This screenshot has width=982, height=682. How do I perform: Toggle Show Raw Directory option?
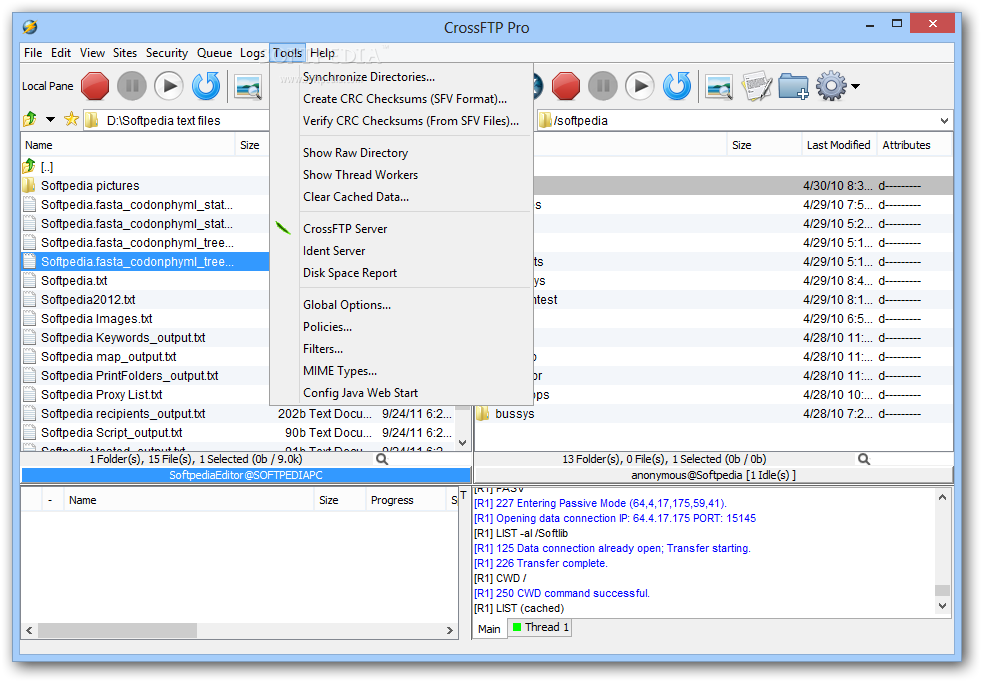[401, 153]
